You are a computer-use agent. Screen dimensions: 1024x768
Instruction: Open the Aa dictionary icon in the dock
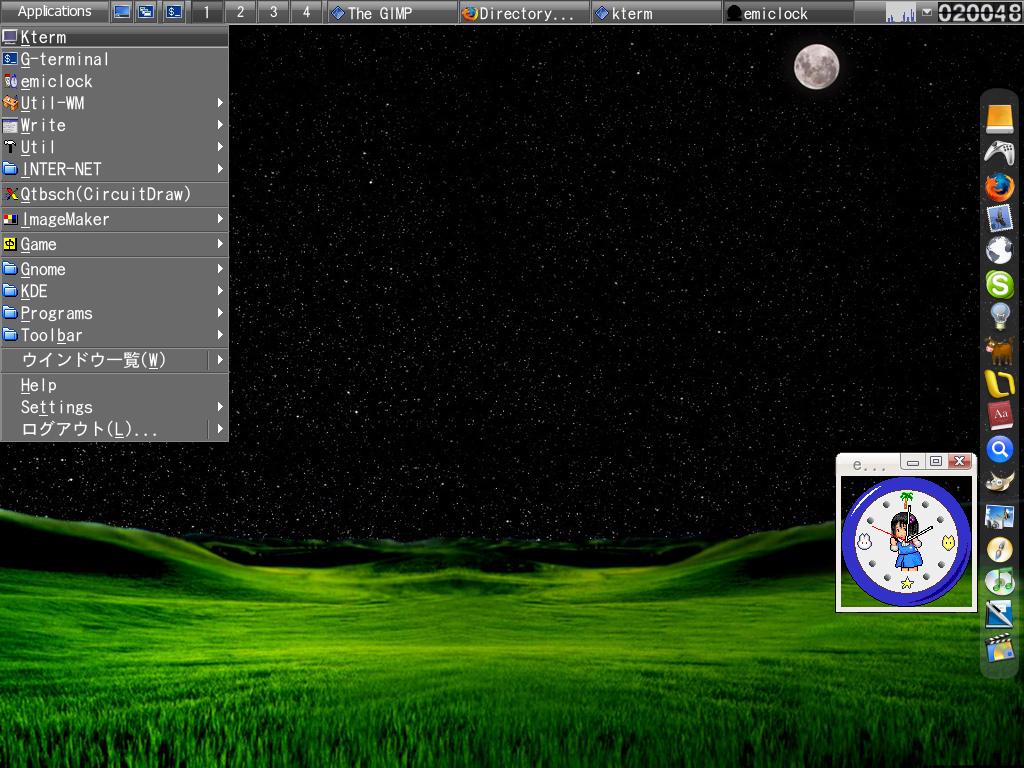1000,417
